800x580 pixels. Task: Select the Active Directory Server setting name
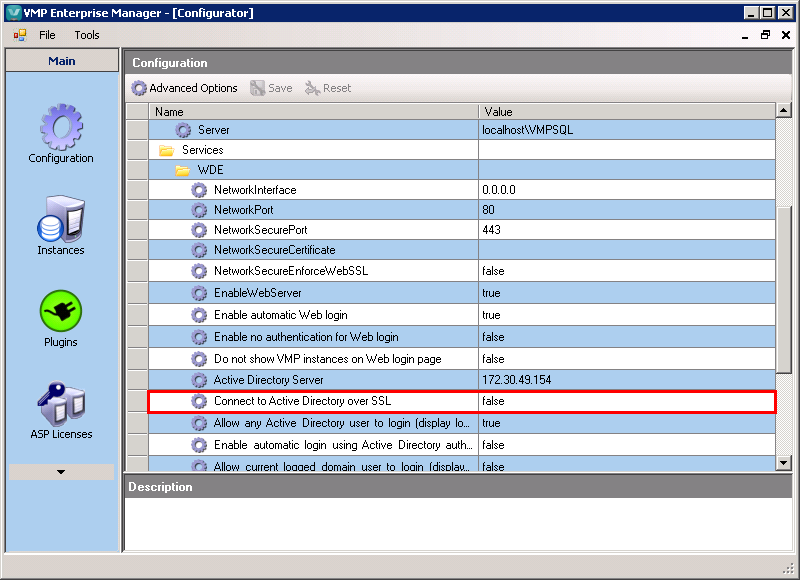[x=268, y=380]
